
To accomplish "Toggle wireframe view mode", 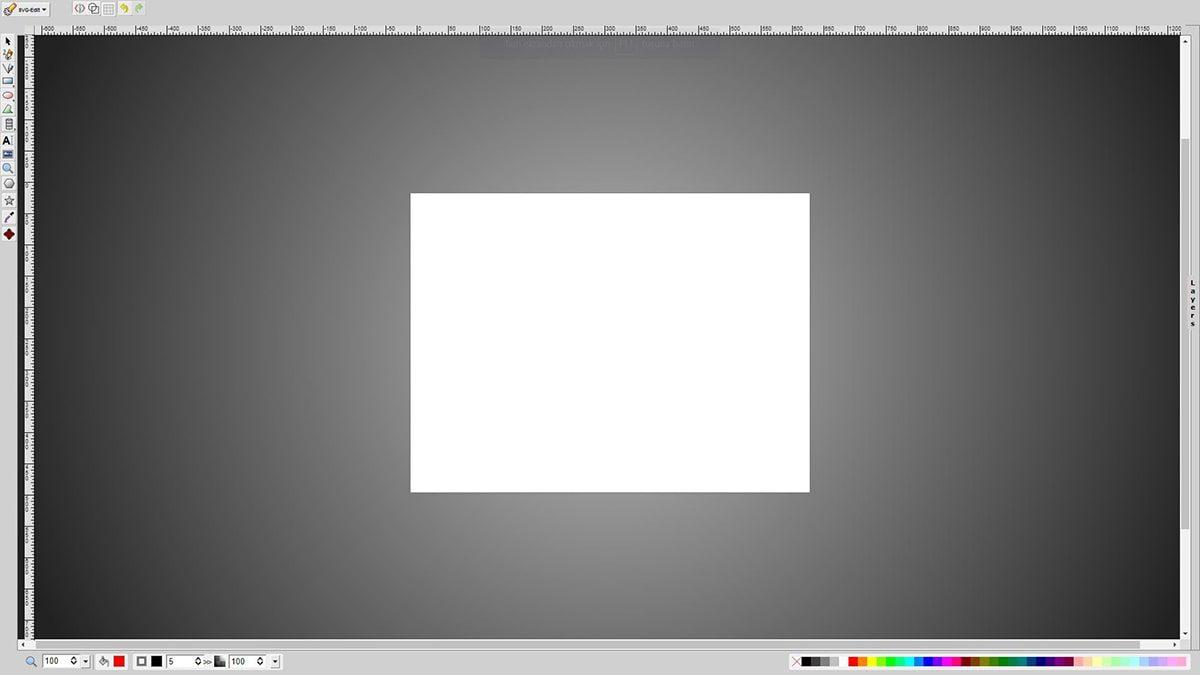I will click(93, 8).
